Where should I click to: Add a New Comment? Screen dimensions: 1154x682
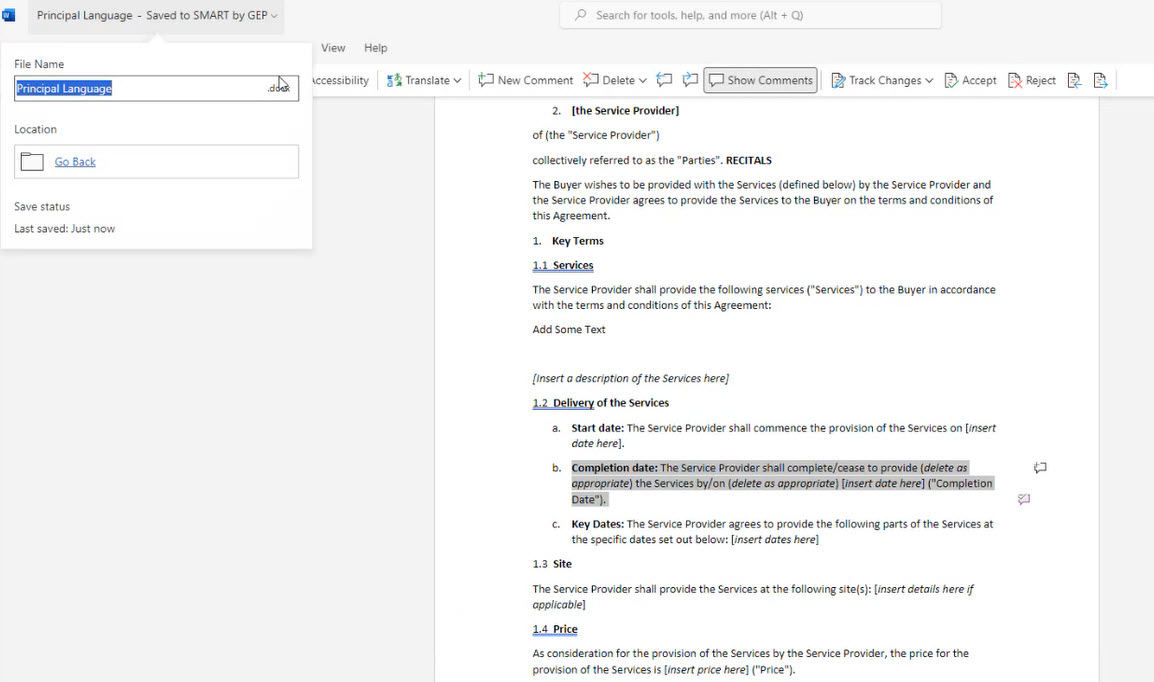[x=525, y=80]
